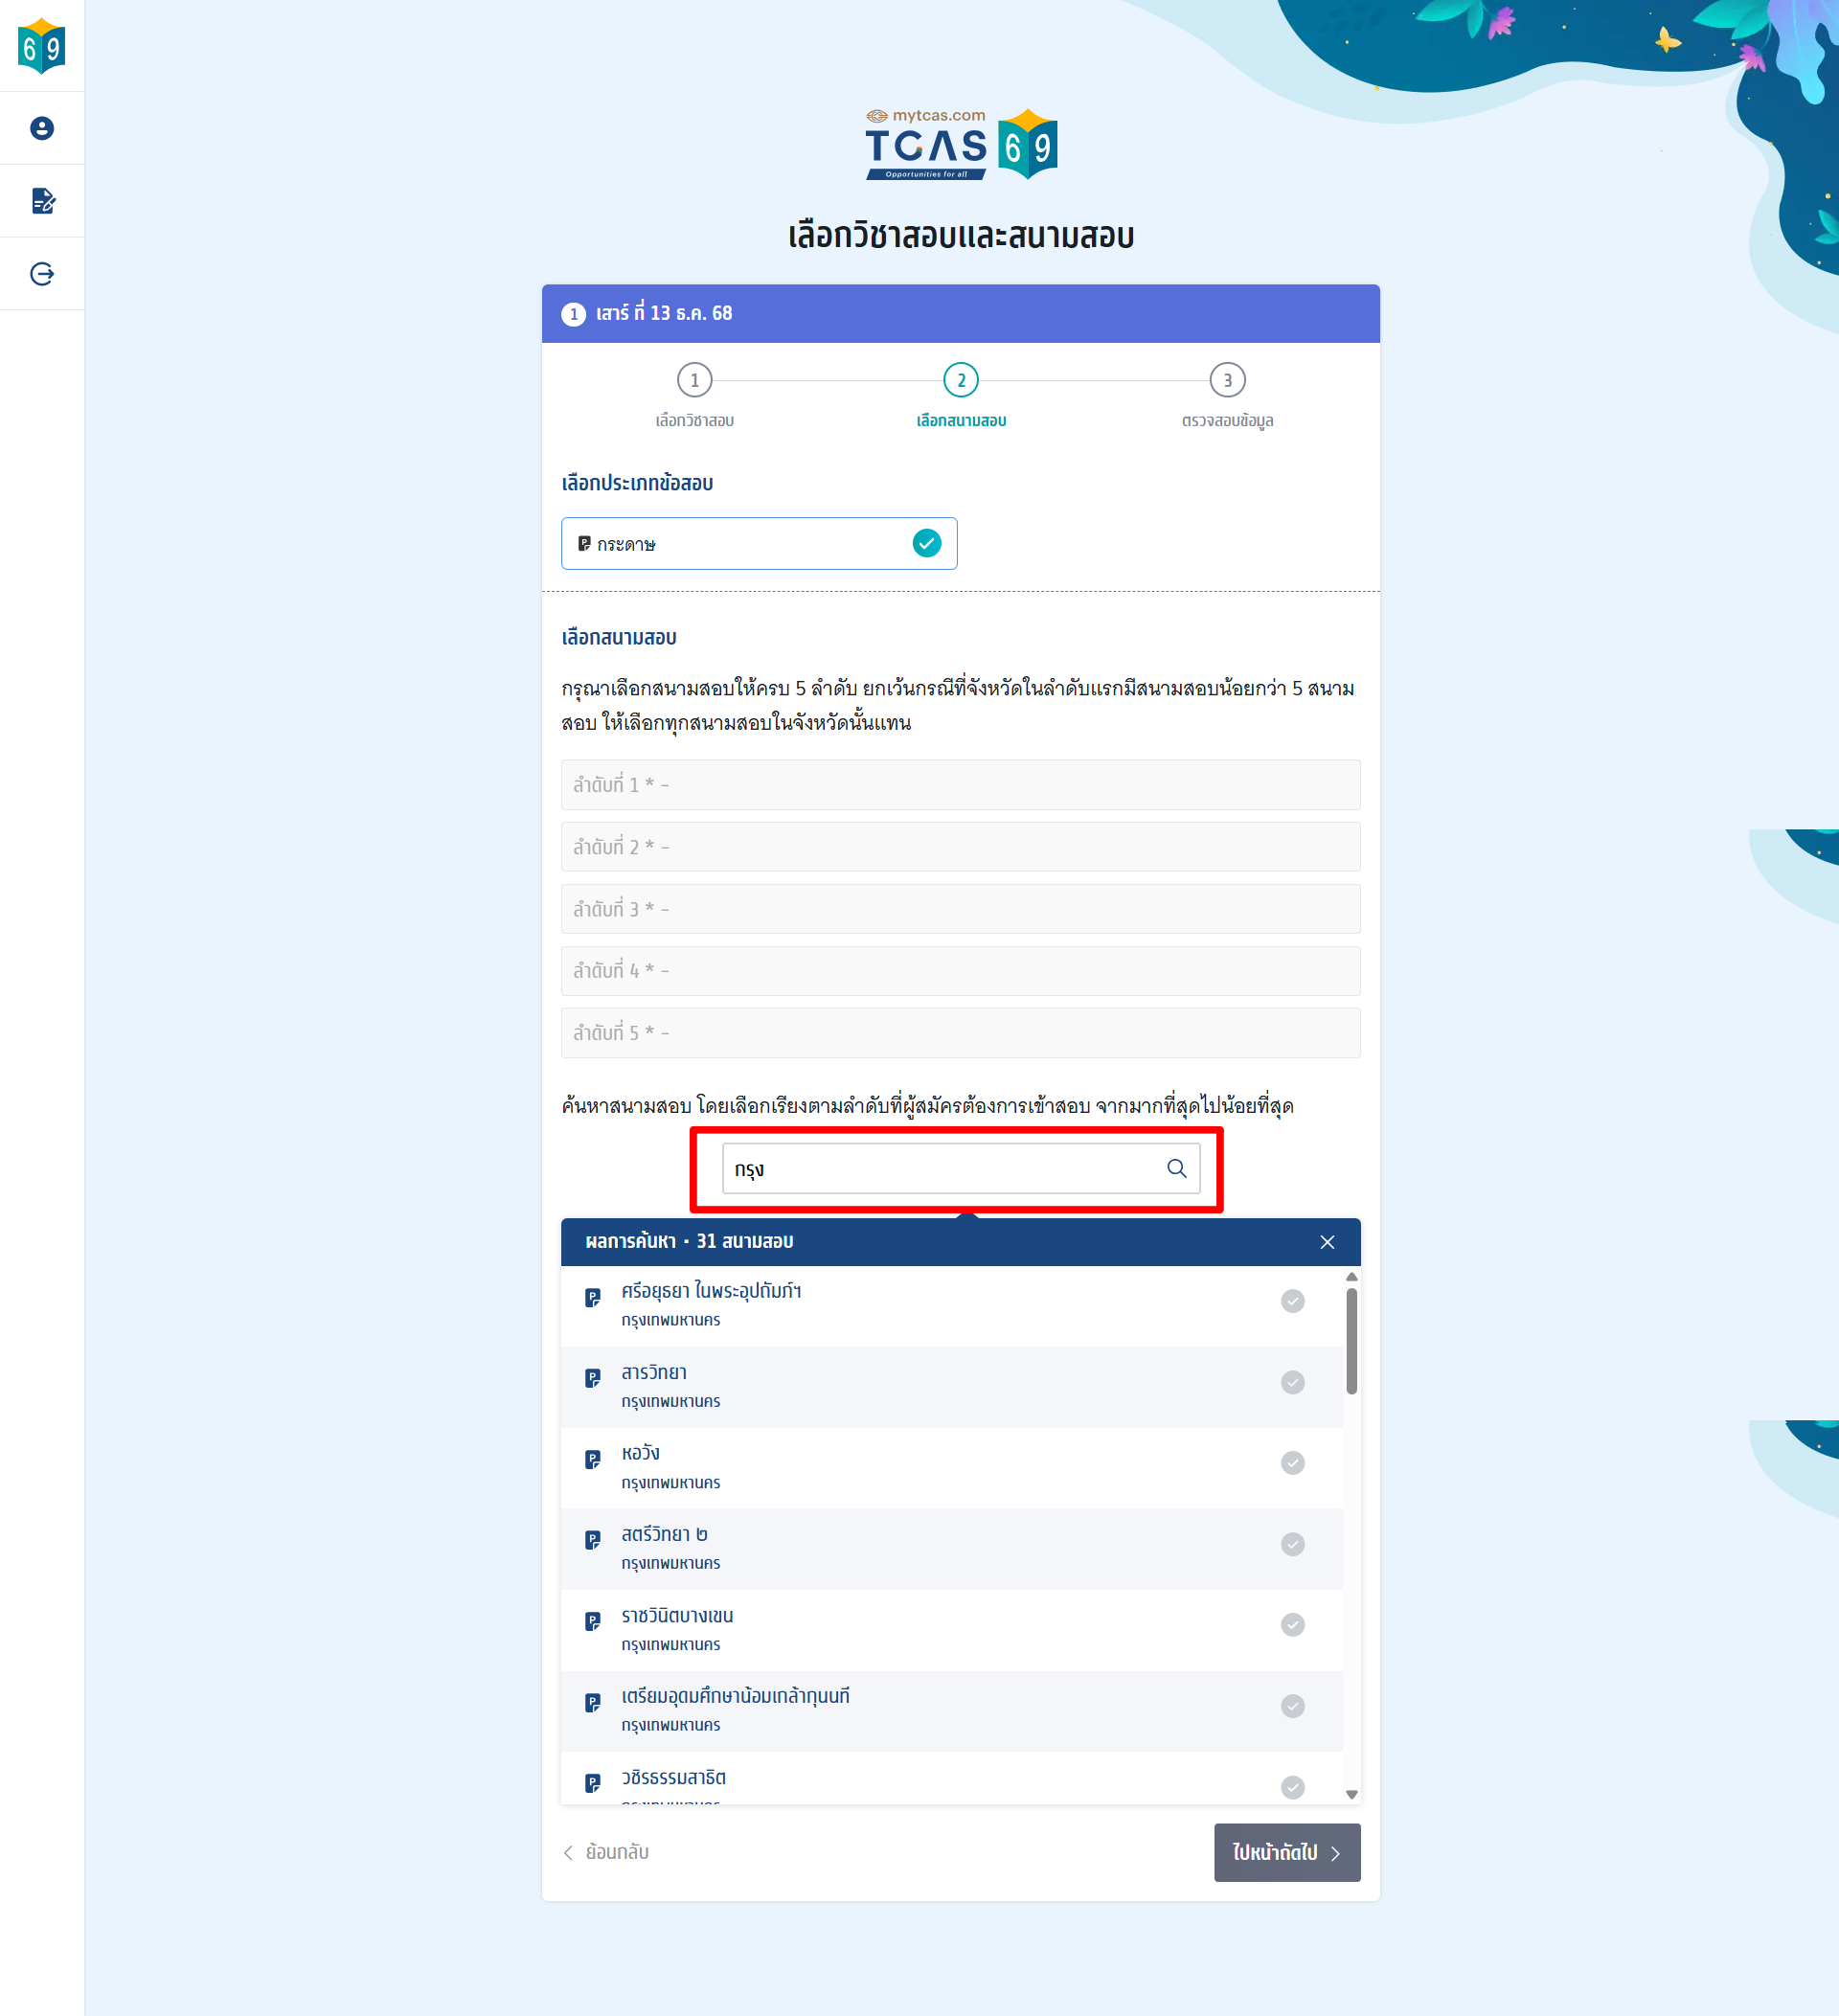Viewport: 1839px width, 2016px height.
Task: Go to step 3 ตรวจสอบข้อมูล
Action: tap(1227, 380)
